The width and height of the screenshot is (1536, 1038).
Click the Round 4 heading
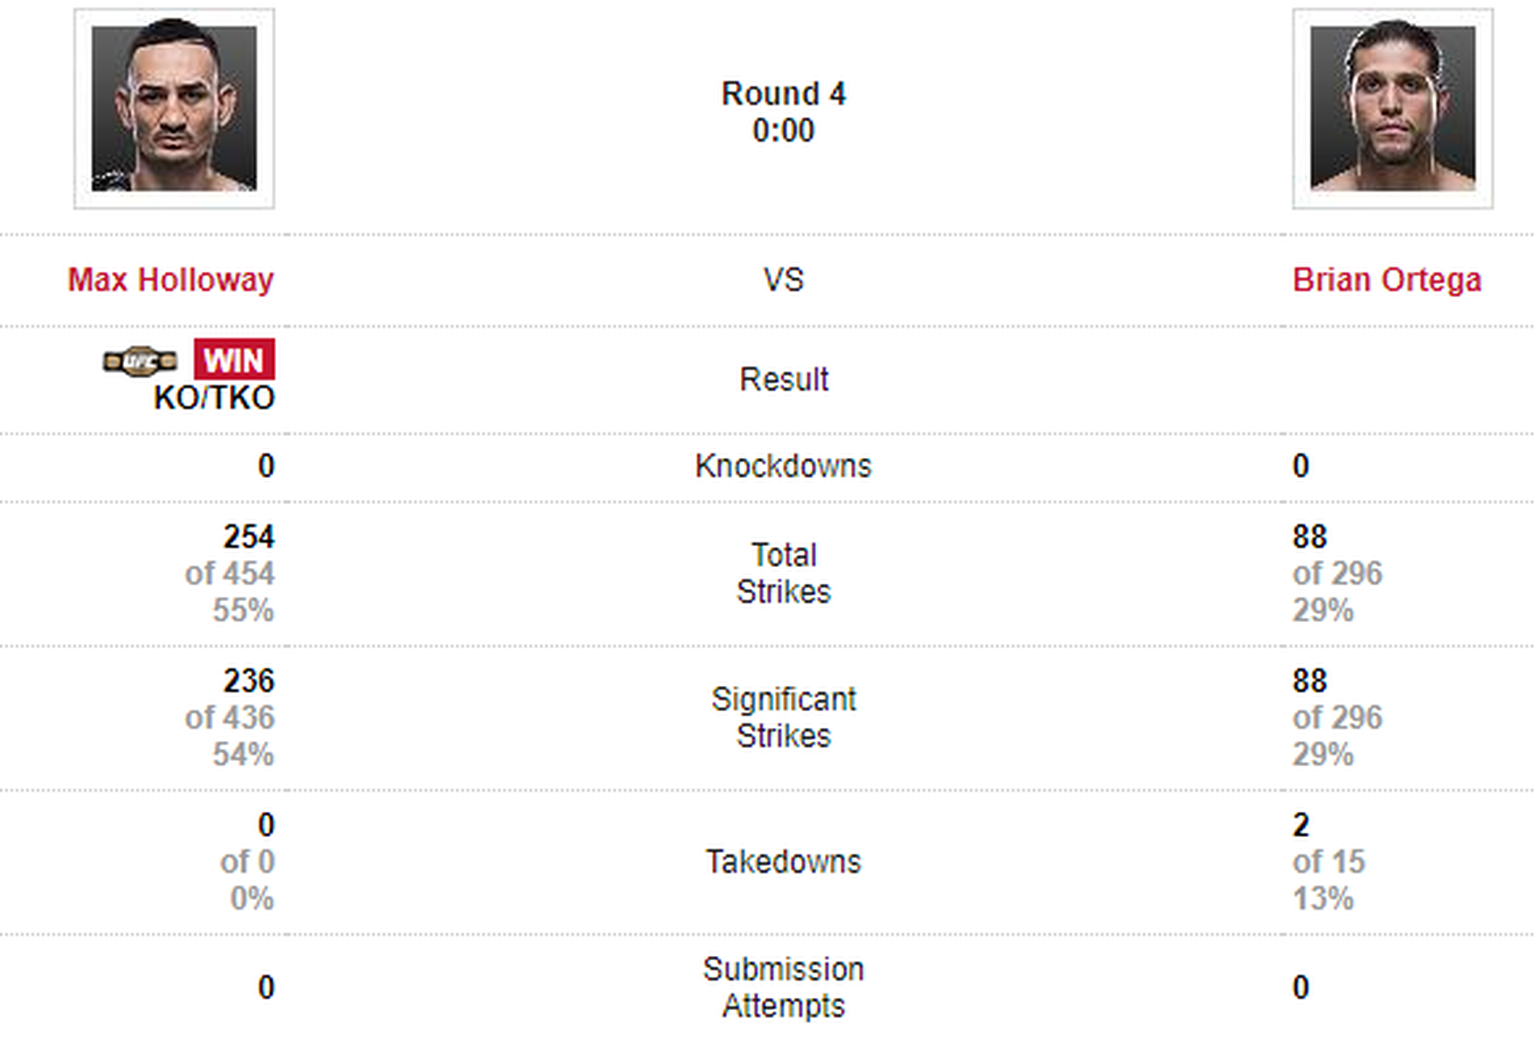[x=784, y=94]
